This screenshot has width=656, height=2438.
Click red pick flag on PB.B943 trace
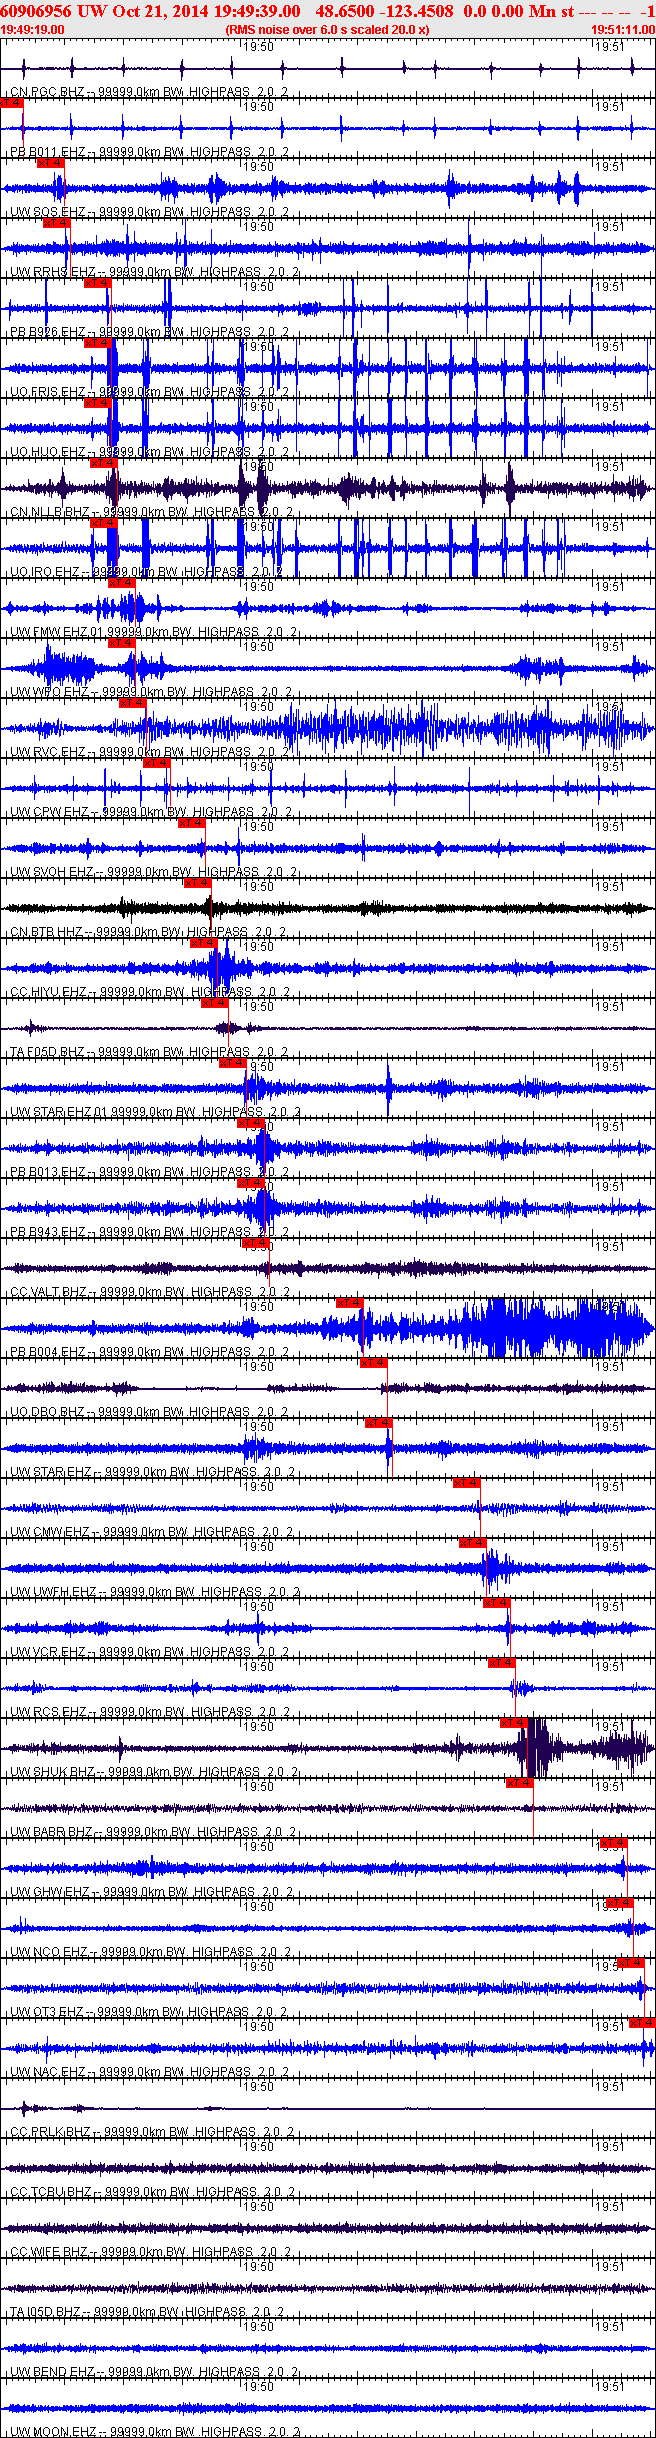pyautogui.click(x=251, y=1183)
